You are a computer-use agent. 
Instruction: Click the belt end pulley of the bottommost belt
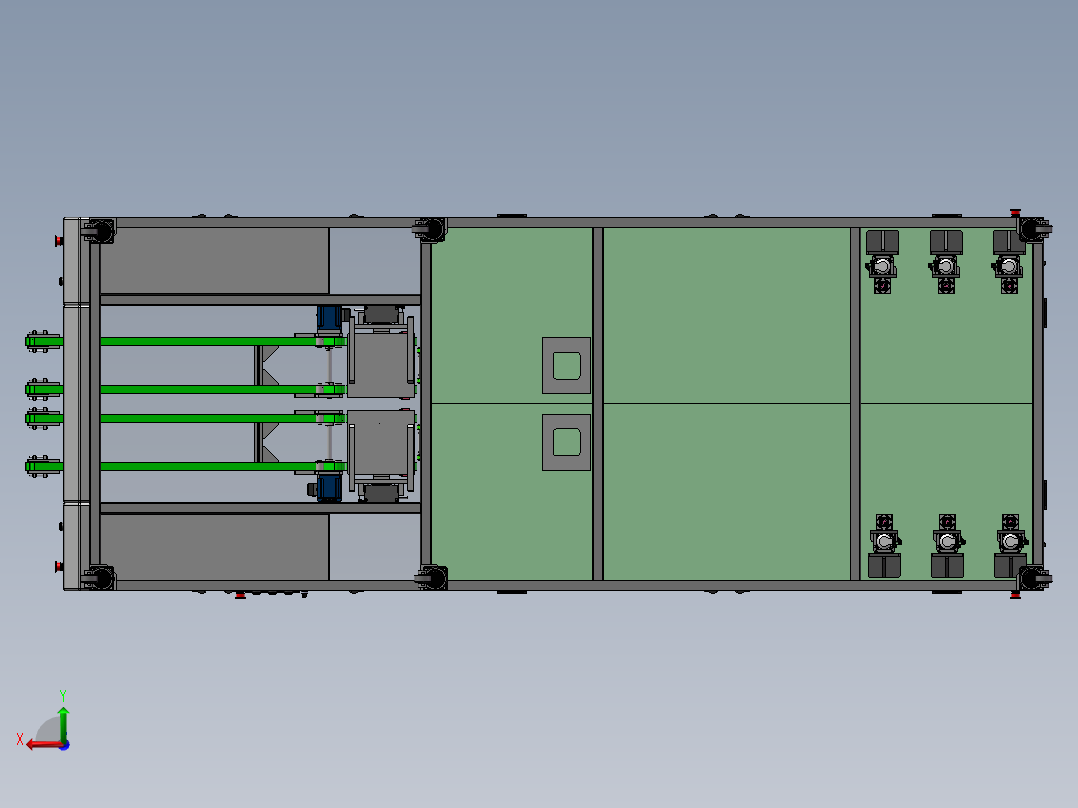(x=43, y=466)
